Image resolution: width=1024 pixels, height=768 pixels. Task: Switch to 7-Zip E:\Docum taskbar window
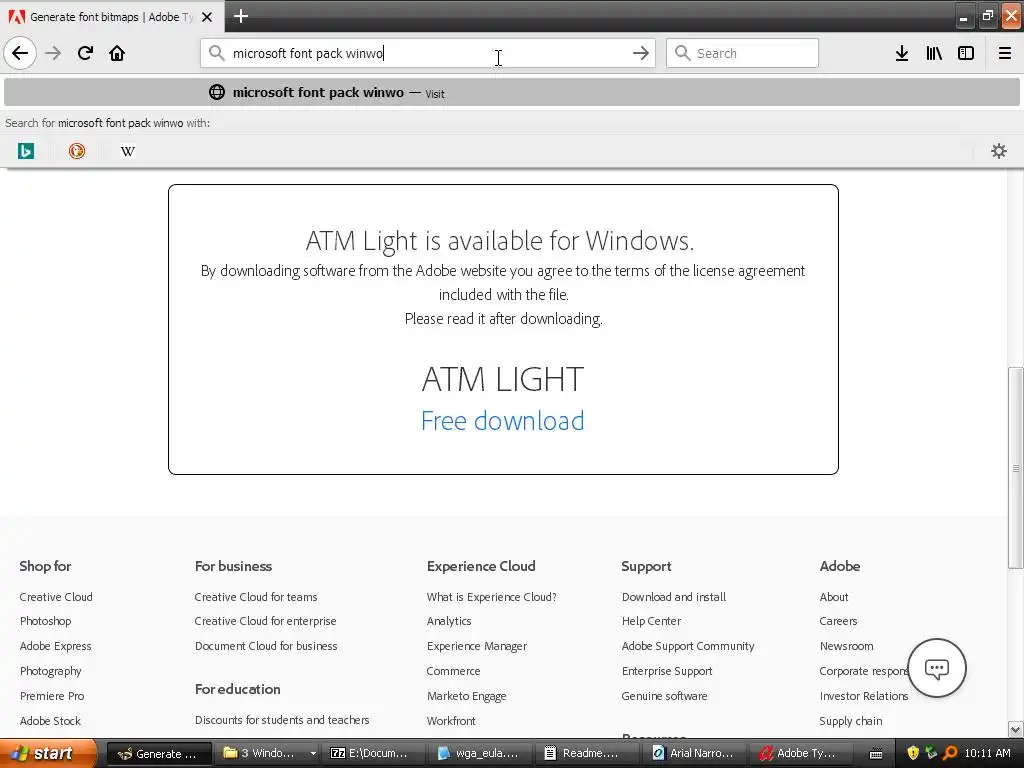pos(374,753)
